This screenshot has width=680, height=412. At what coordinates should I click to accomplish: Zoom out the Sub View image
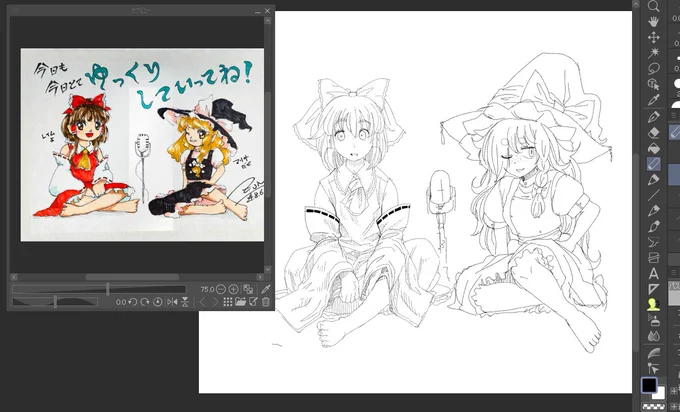click(221, 289)
